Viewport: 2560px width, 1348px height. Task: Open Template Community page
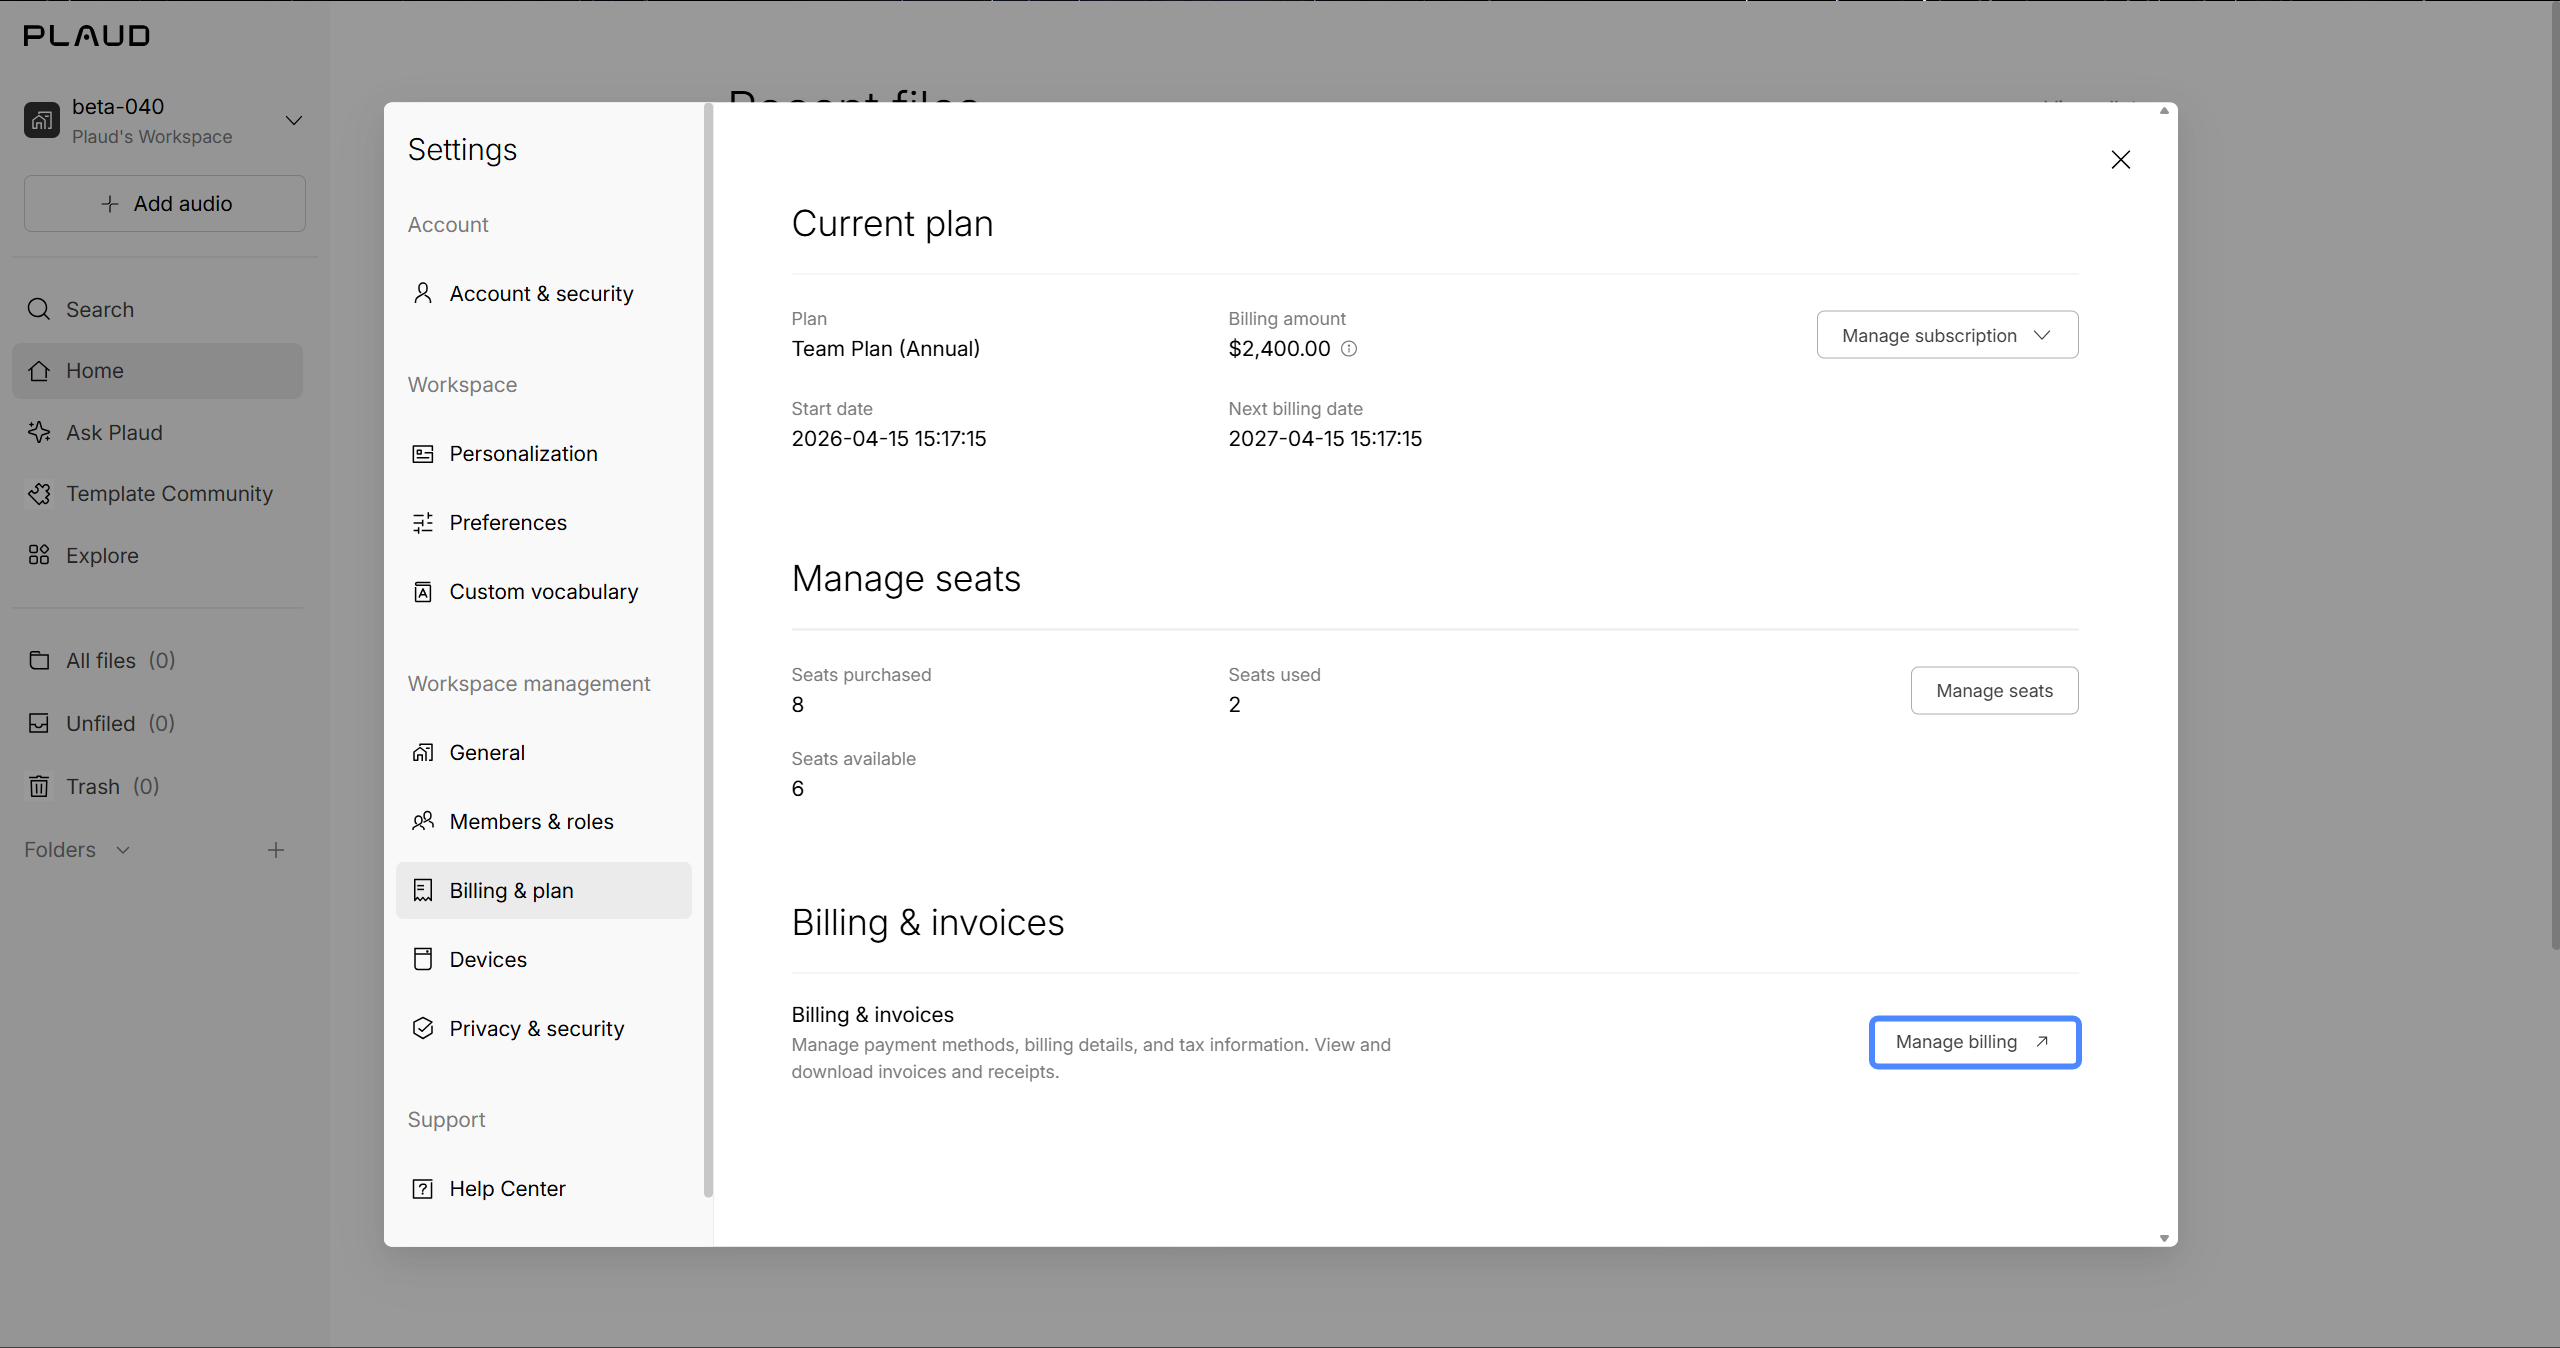pyautogui.click(x=158, y=494)
